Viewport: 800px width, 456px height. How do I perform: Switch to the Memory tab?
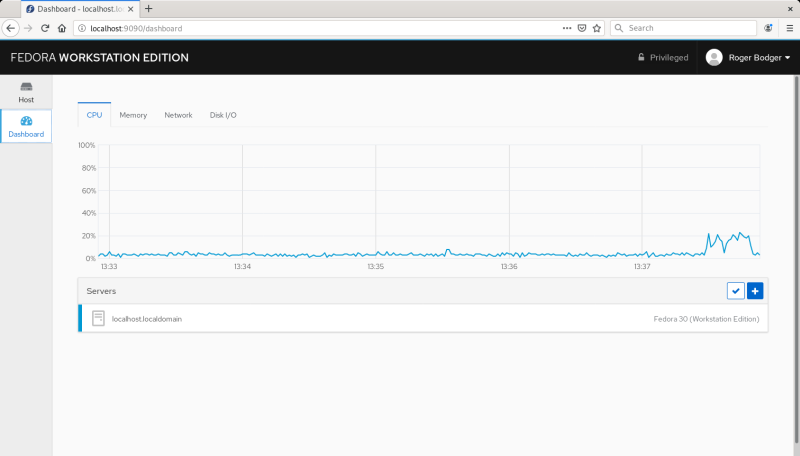point(133,115)
